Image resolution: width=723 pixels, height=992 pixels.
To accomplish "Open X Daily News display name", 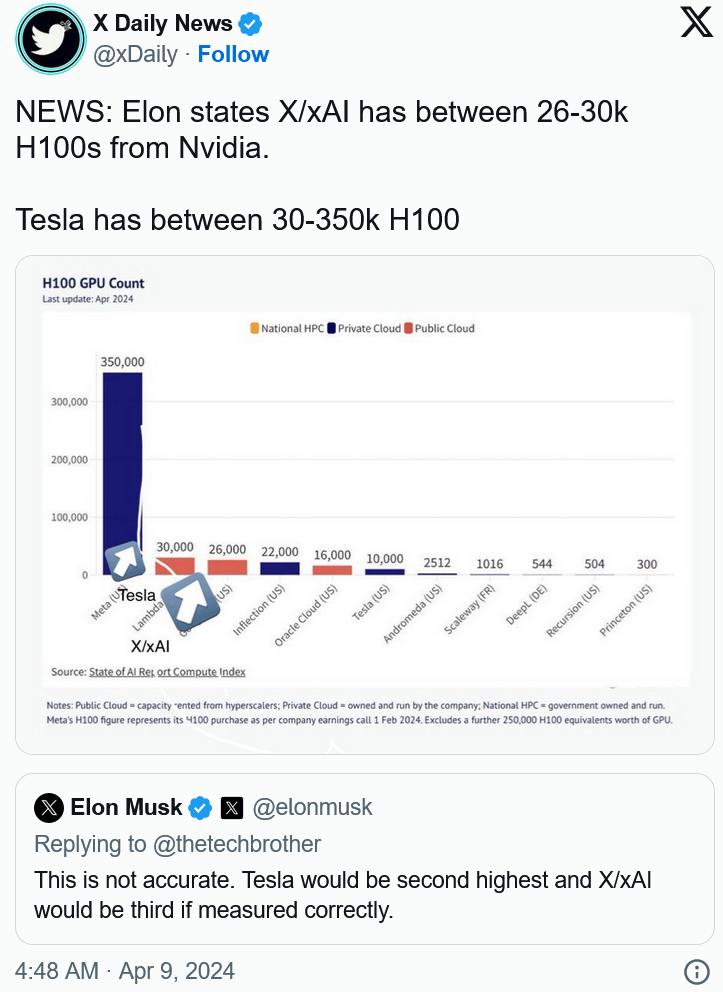I will (x=163, y=23).
